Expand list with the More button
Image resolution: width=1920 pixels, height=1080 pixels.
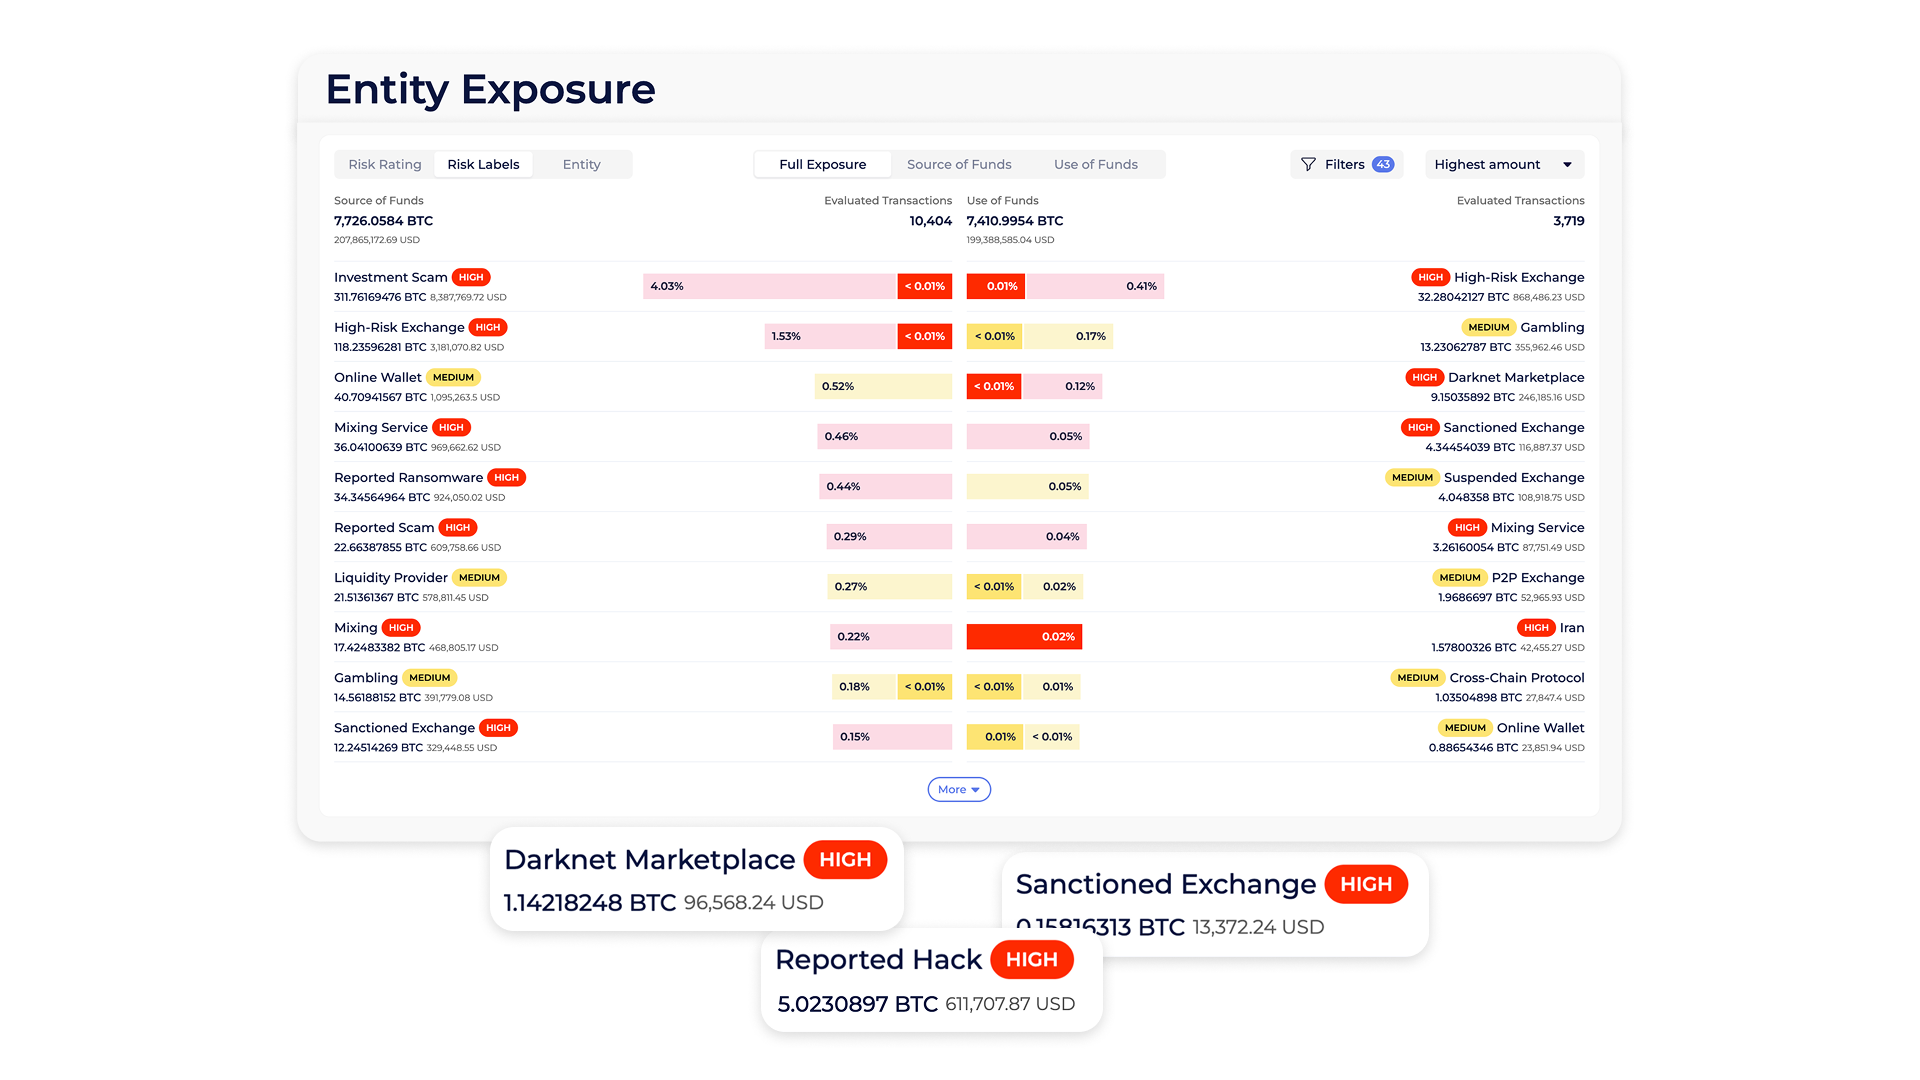point(958,789)
